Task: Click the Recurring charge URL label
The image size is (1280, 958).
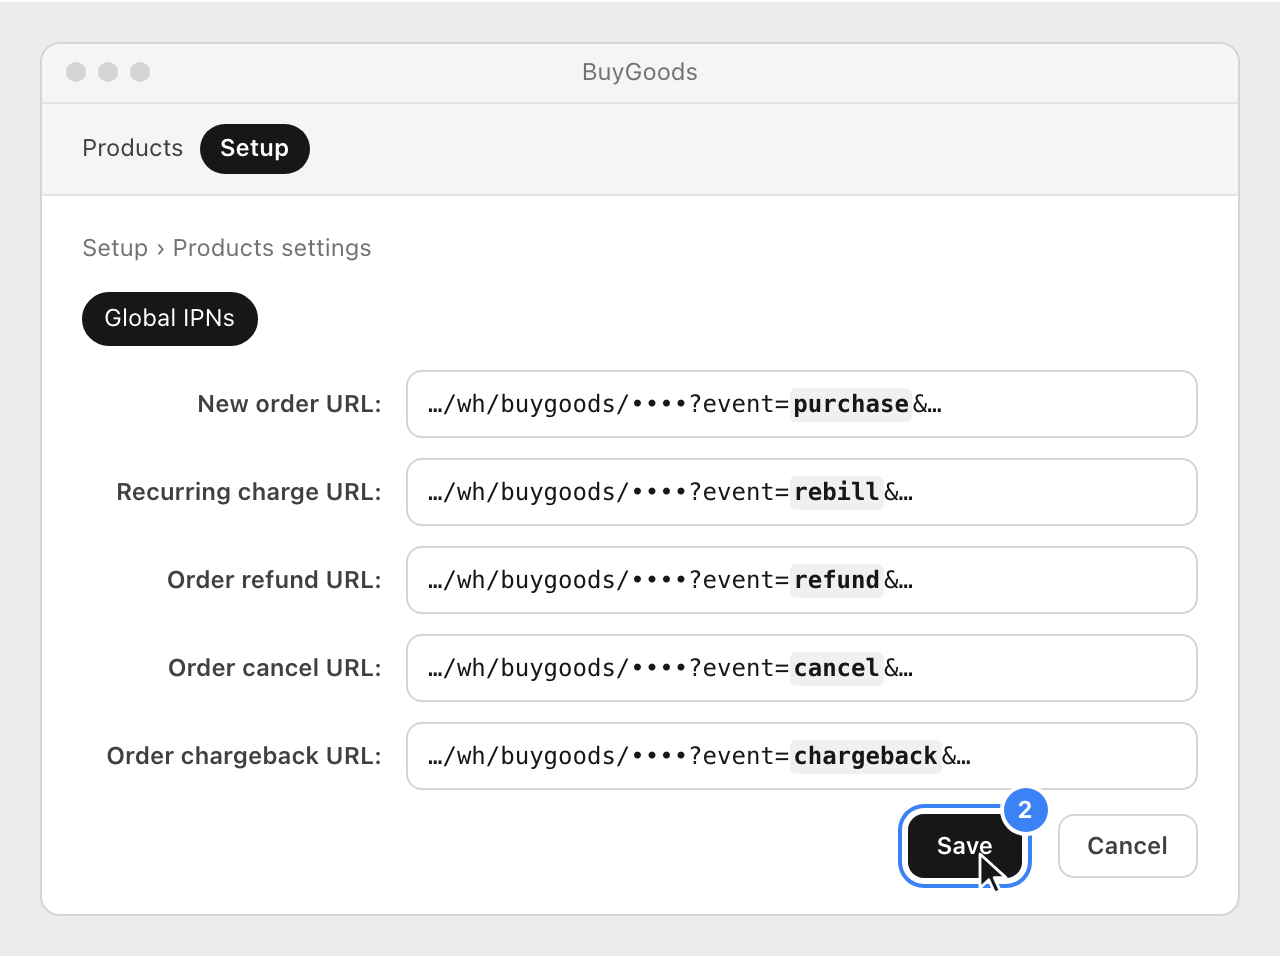Action: pos(249,492)
